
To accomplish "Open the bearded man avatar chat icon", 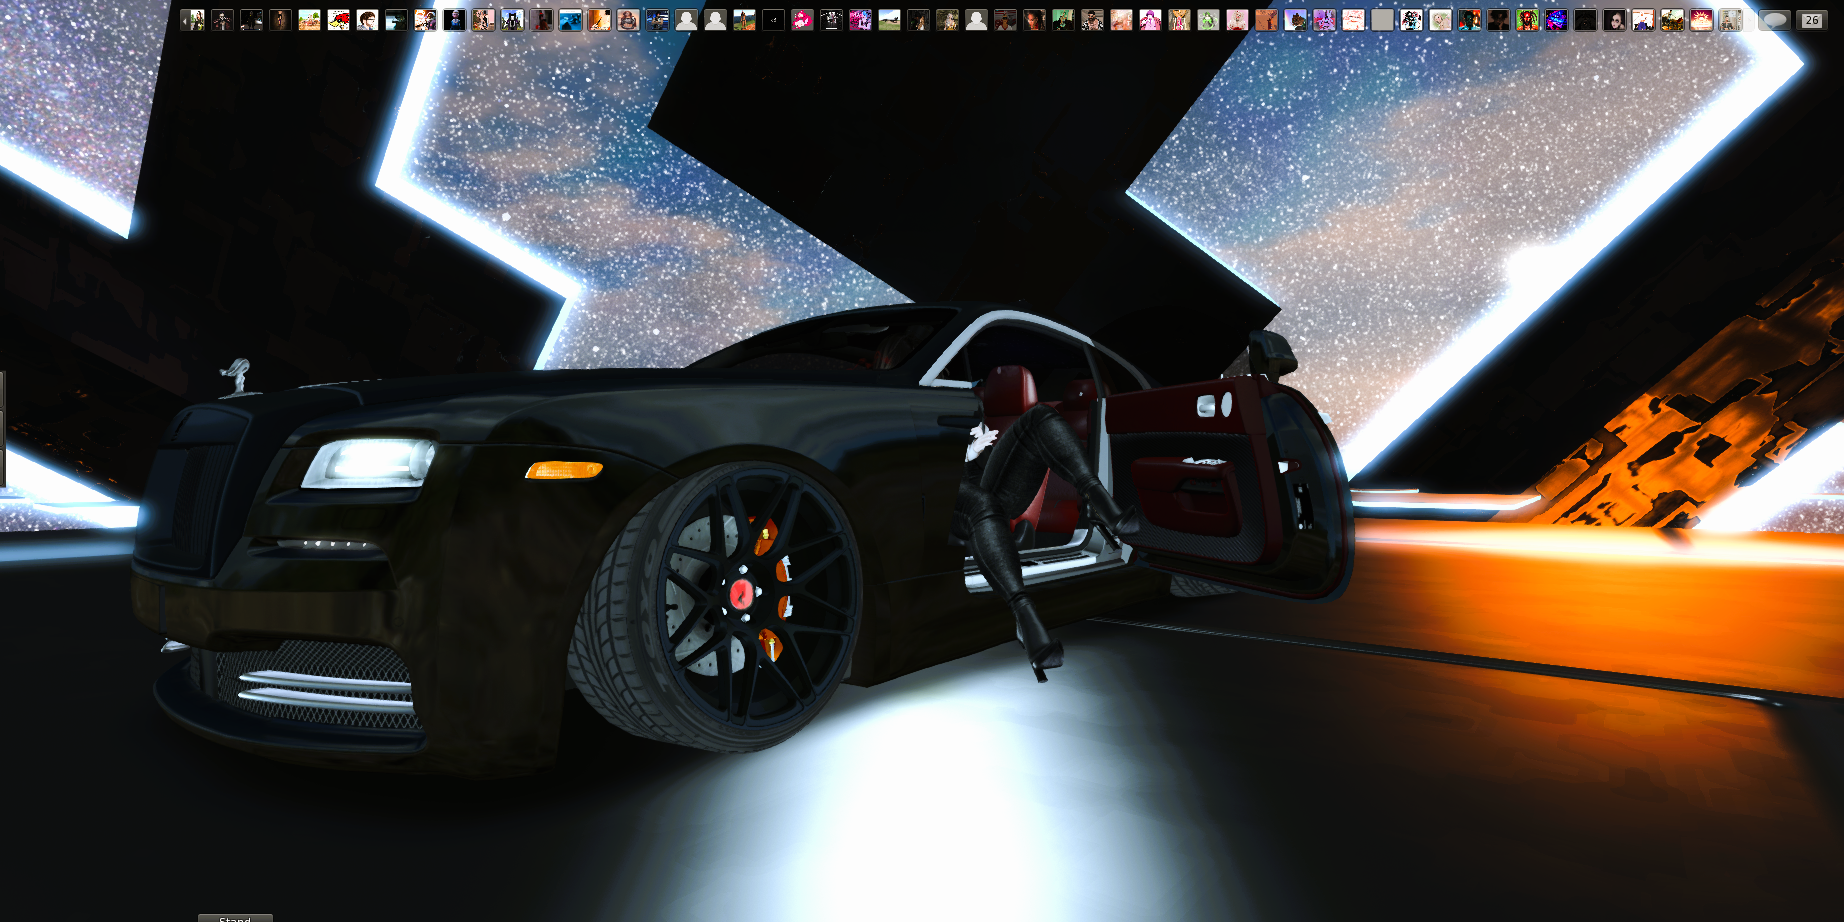I will 1092,20.
